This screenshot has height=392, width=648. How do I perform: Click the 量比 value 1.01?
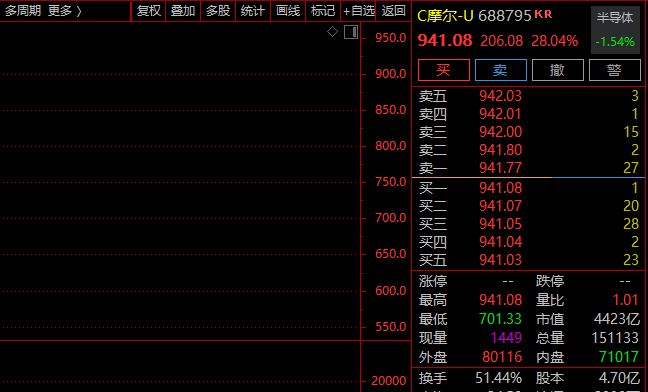[x=626, y=300]
